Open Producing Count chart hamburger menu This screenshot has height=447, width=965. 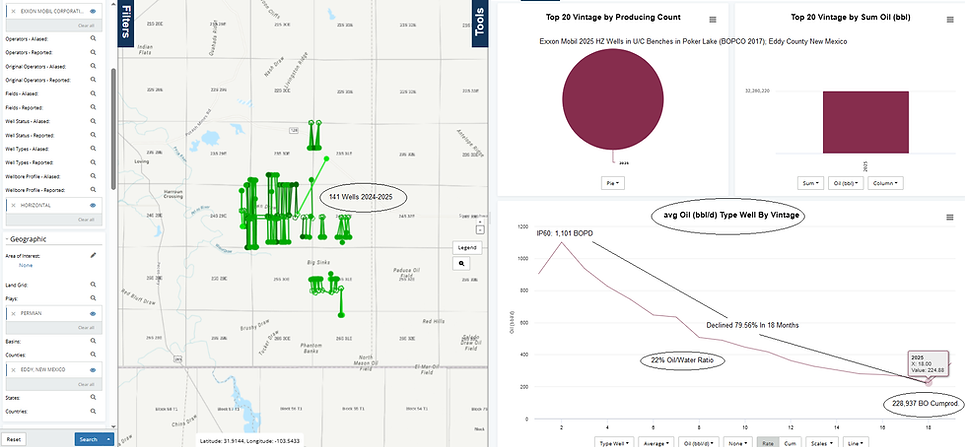[713, 20]
